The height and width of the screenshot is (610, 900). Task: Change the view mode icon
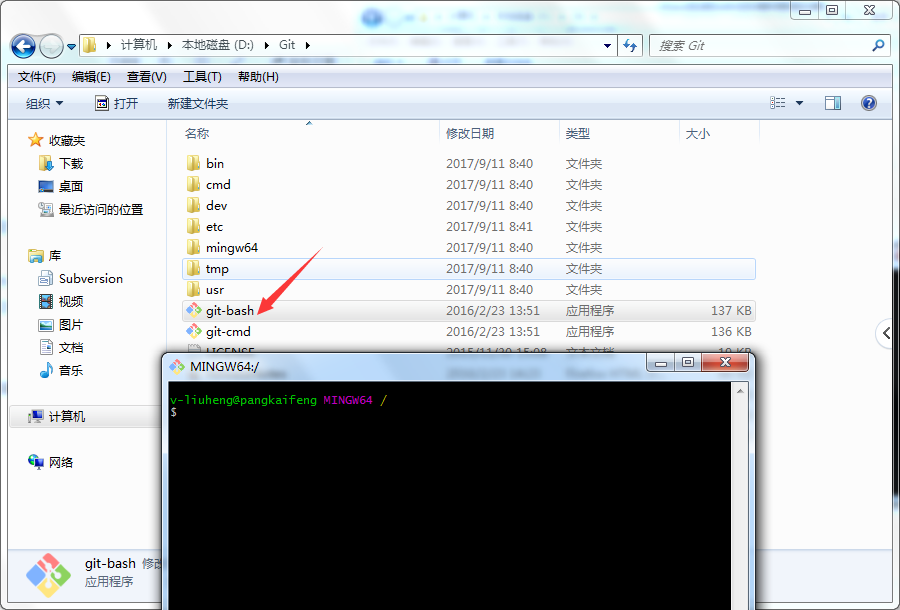[x=778, y=103]
